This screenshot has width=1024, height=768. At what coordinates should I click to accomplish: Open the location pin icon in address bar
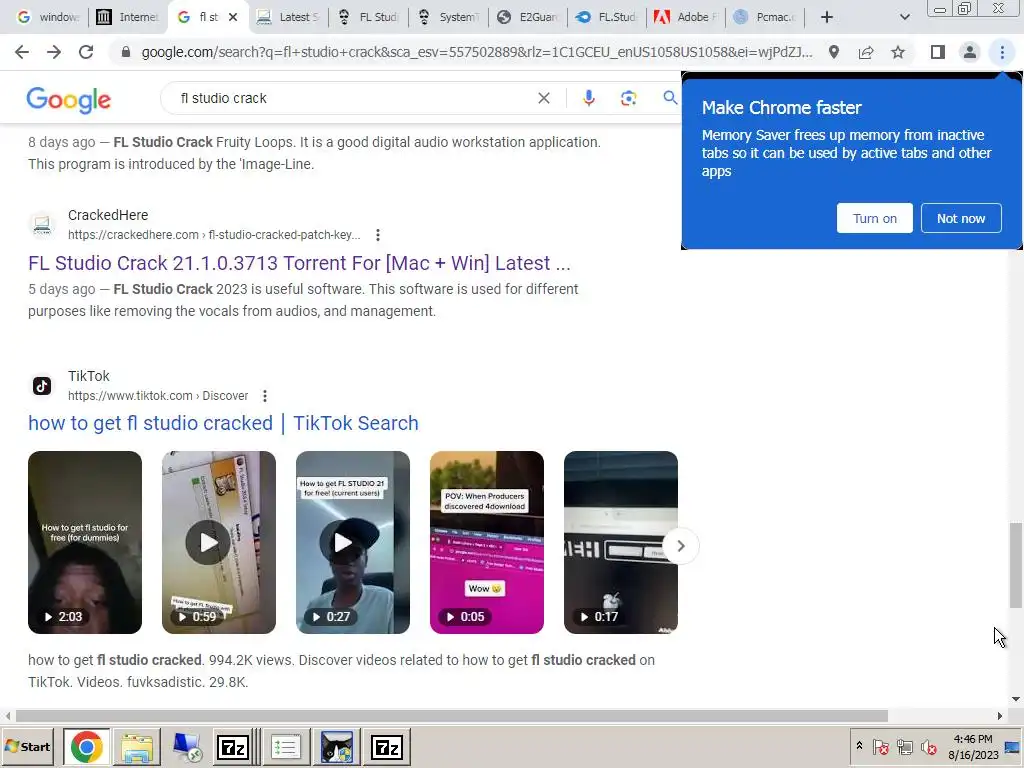click(833, 52)
